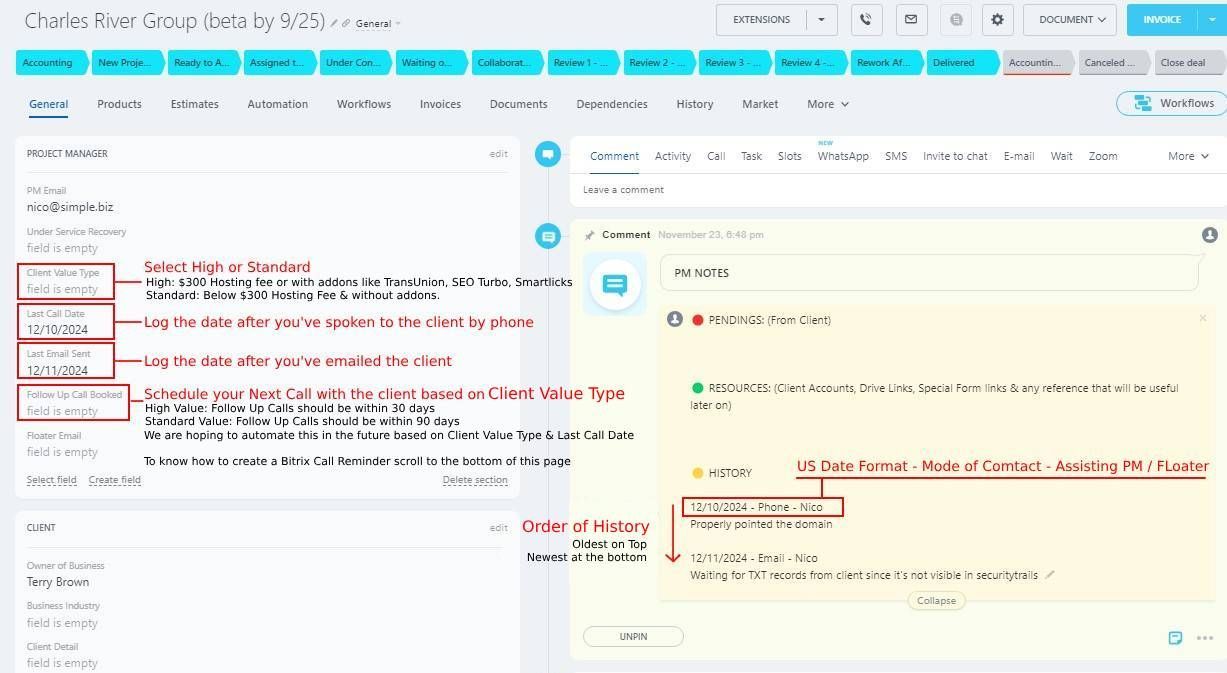Click the Select field link
The image size is (1227, 673).
pos(52,480)
